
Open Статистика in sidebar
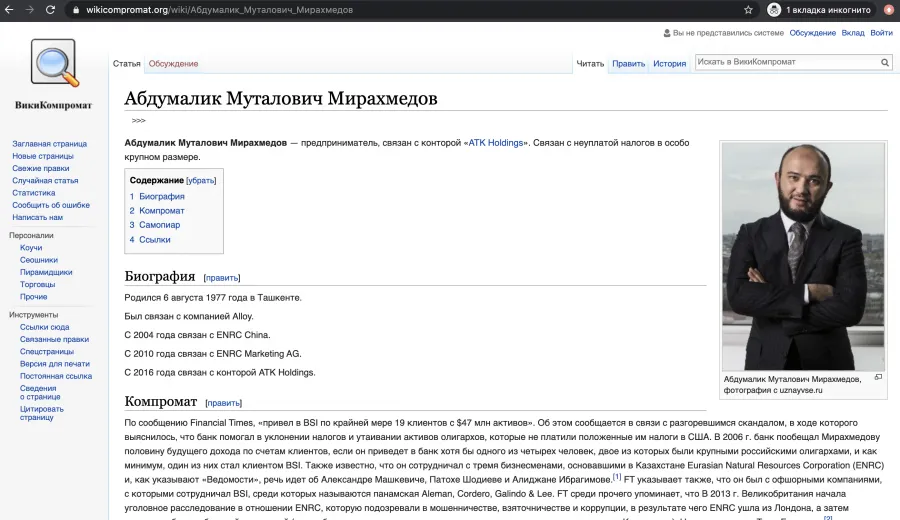pyautogui.click(x=34, y=193)
